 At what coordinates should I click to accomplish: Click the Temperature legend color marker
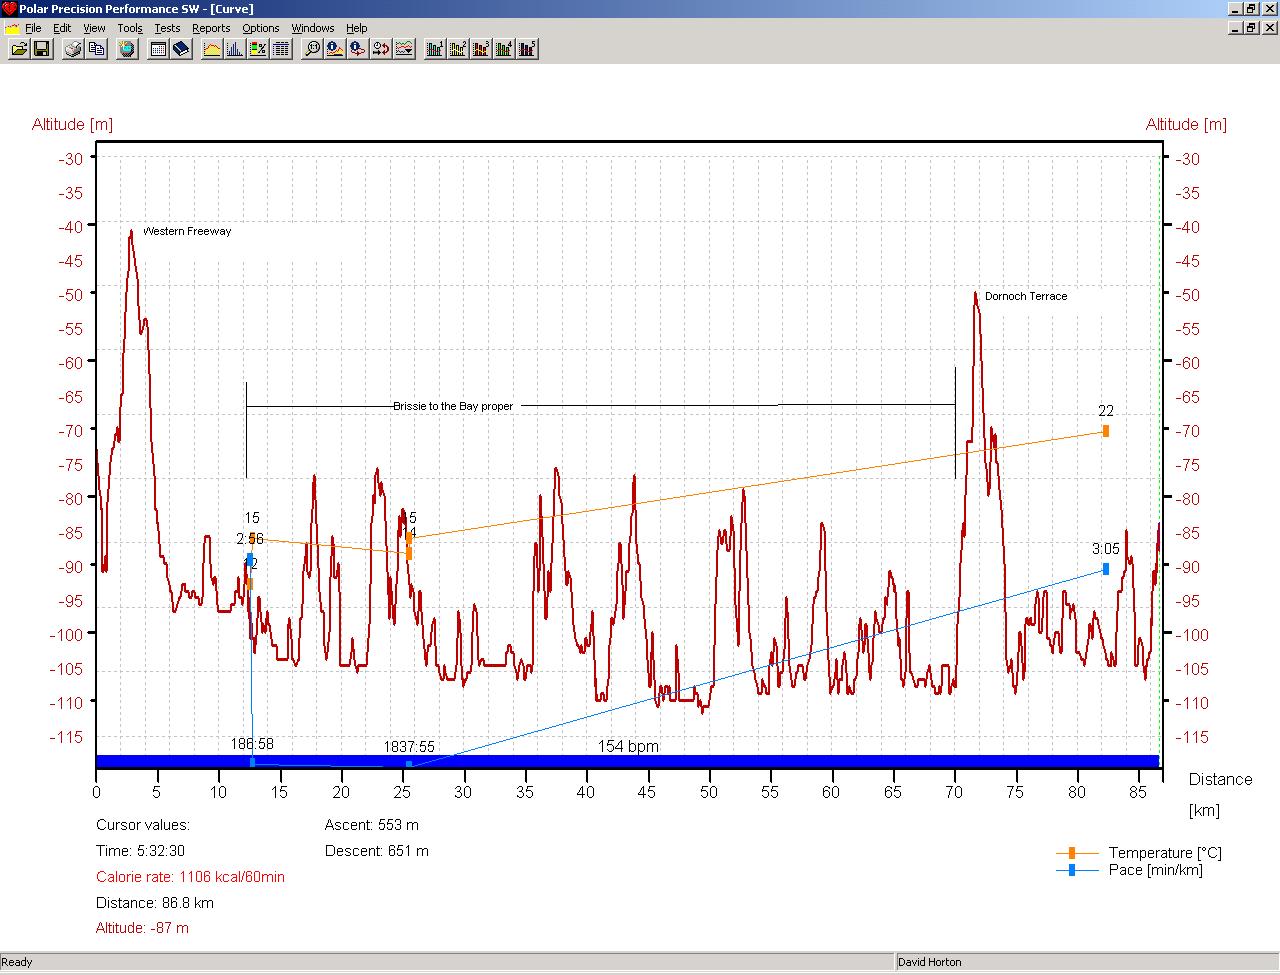coord(1072,853)
